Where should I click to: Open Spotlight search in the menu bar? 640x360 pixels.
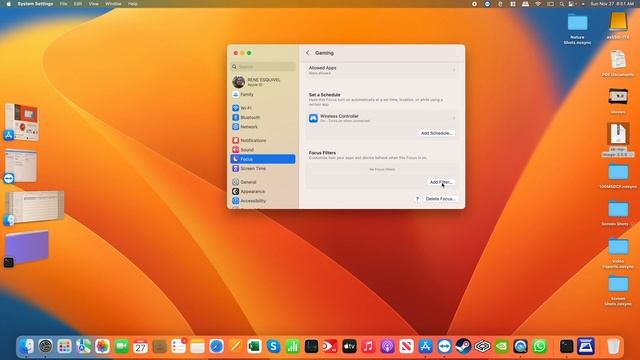[x=562, y=4]
